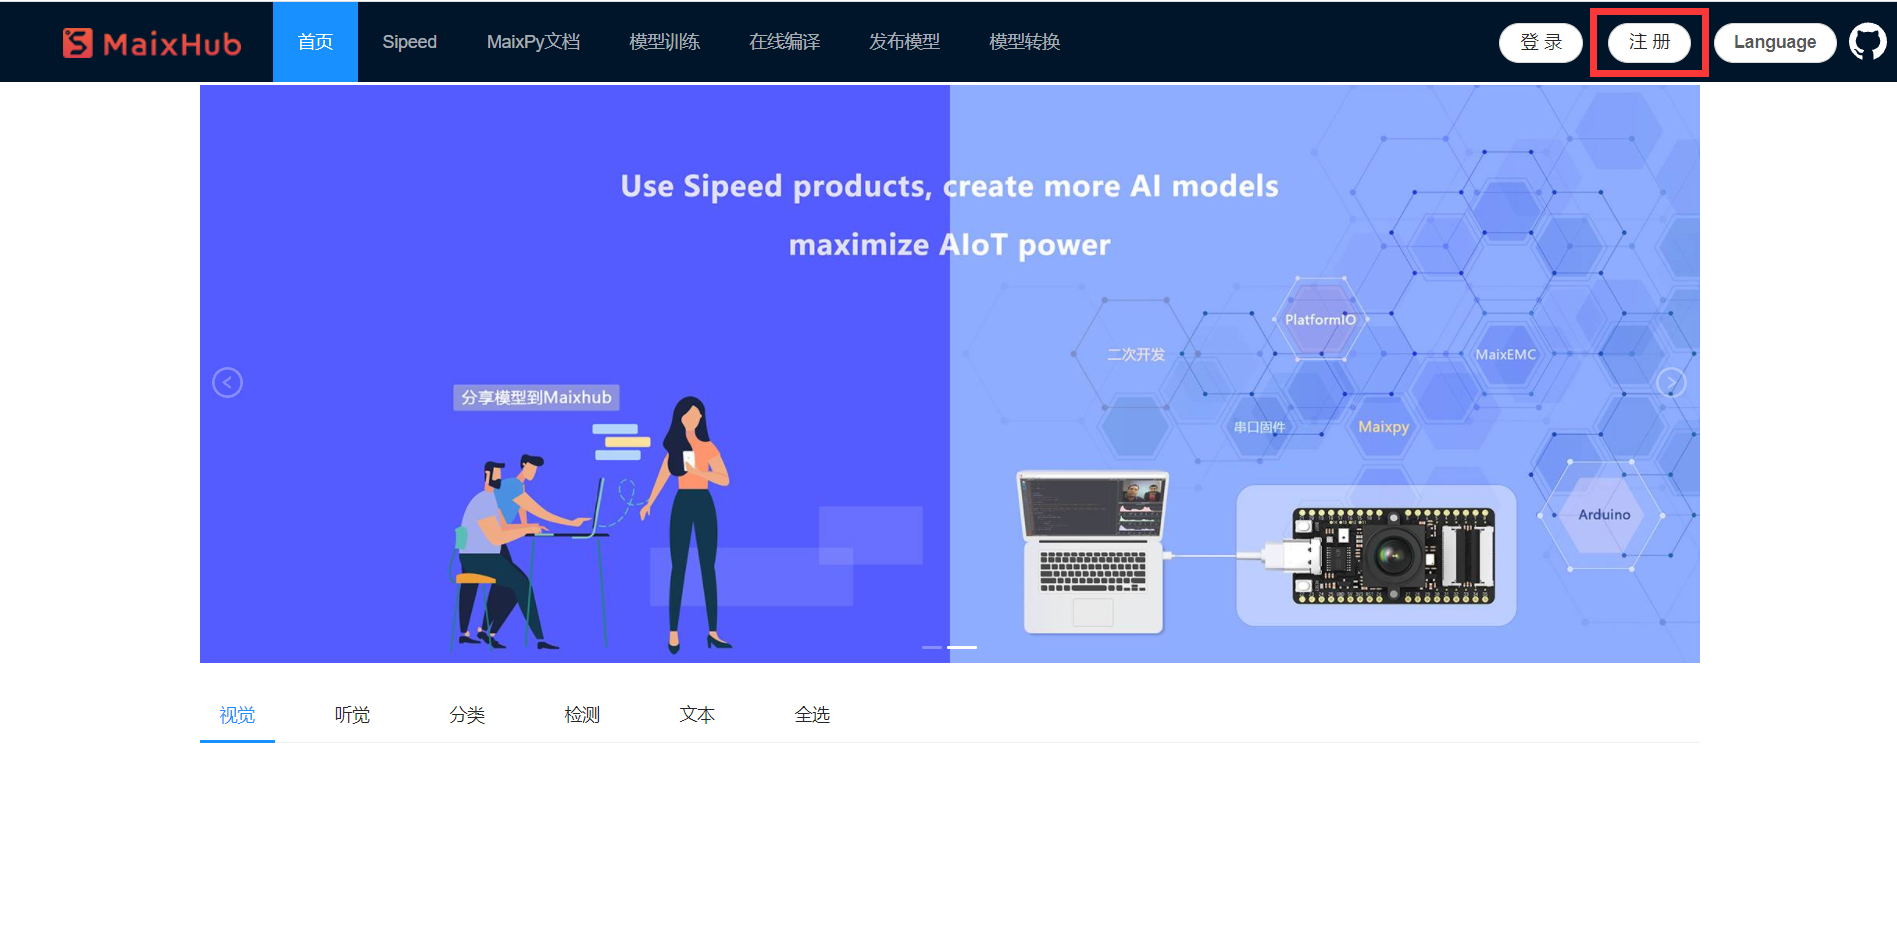Open the Language selector
Screen dimensions: 1897x939
click(1775, 42)
